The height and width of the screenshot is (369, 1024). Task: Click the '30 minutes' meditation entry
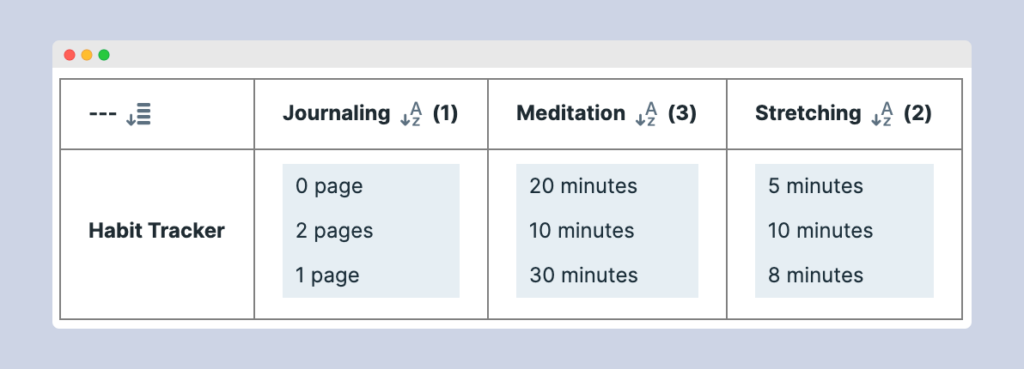[x=583, y=275]
